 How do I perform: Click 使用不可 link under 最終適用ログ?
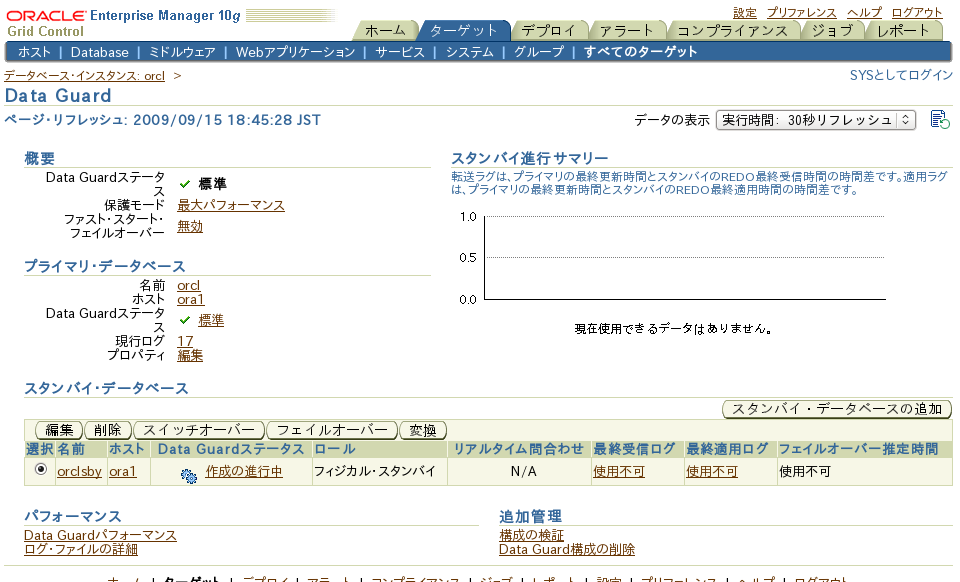pos(711,472)
